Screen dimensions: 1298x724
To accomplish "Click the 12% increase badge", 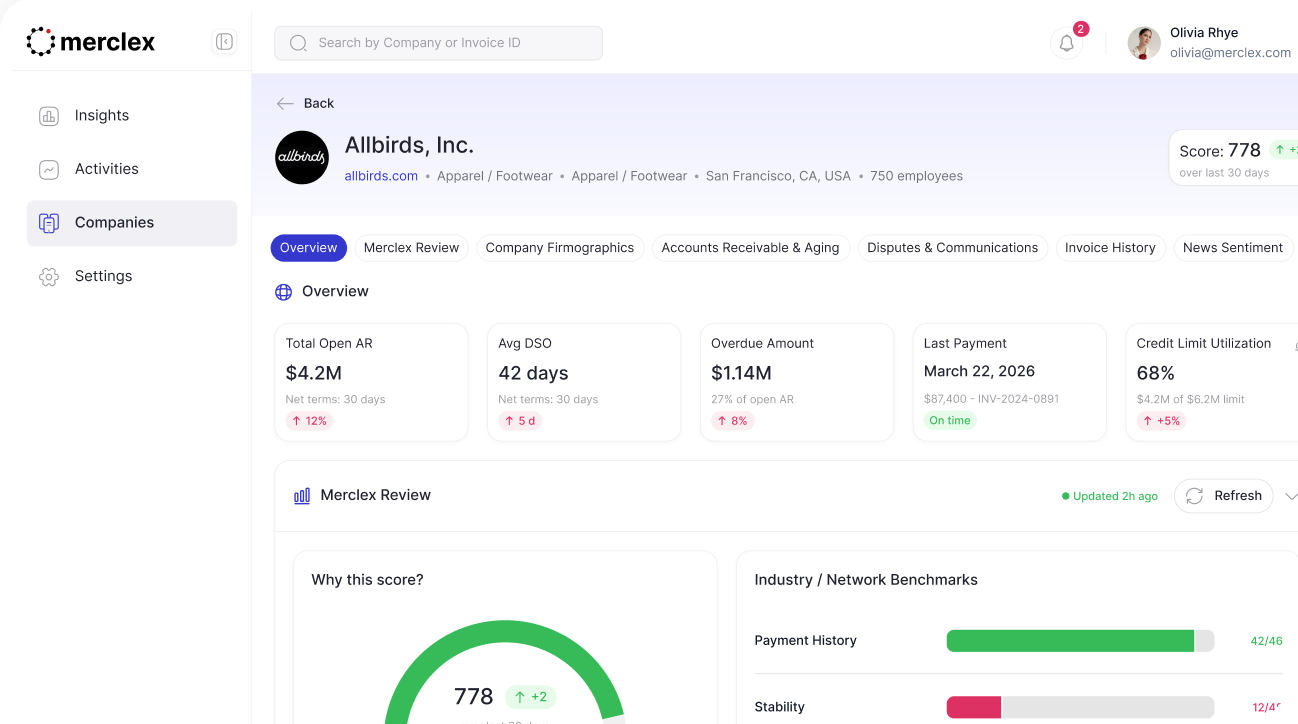I will click(309, 421).
